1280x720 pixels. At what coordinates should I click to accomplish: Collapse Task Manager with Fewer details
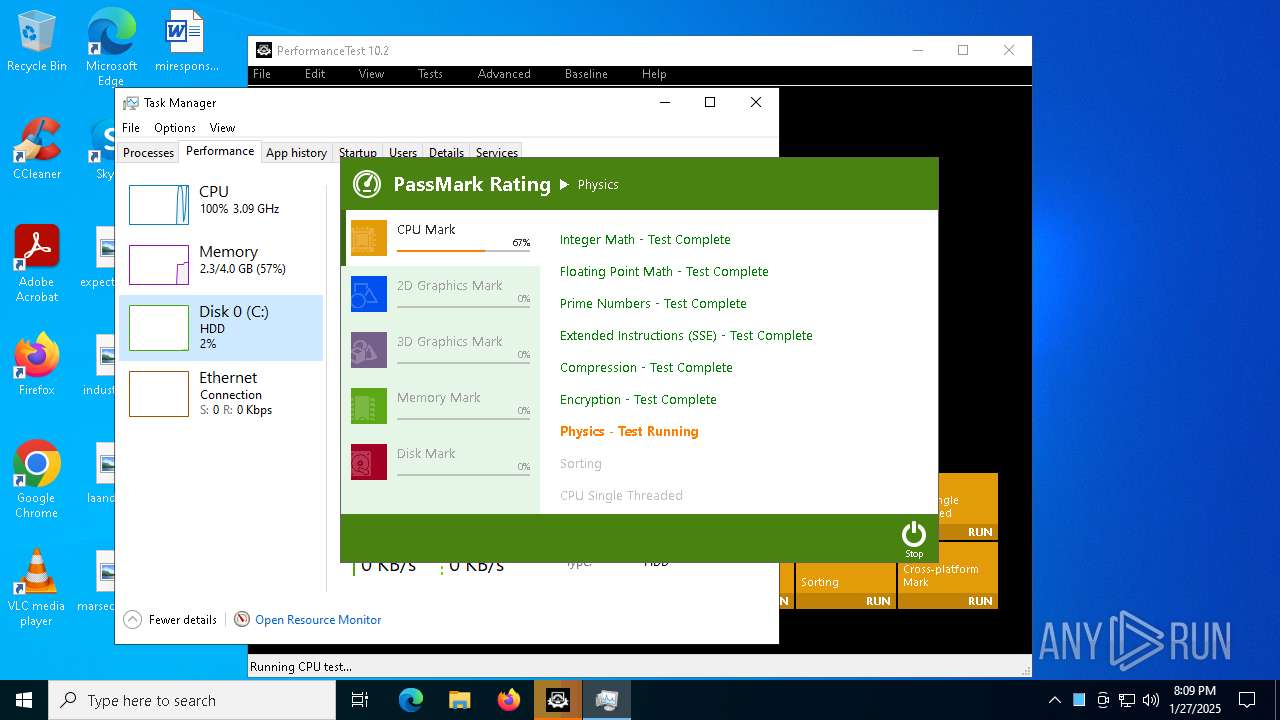(171, 620)
